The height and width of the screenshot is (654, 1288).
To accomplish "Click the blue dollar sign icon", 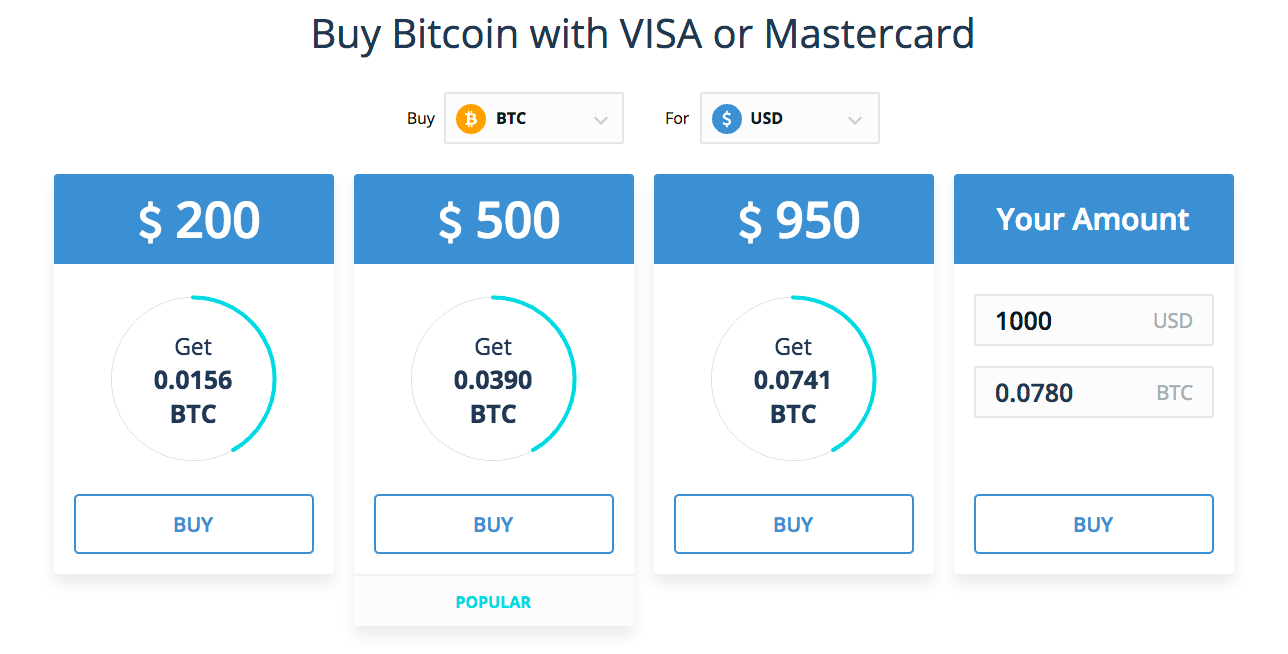I will pos(727,119).
